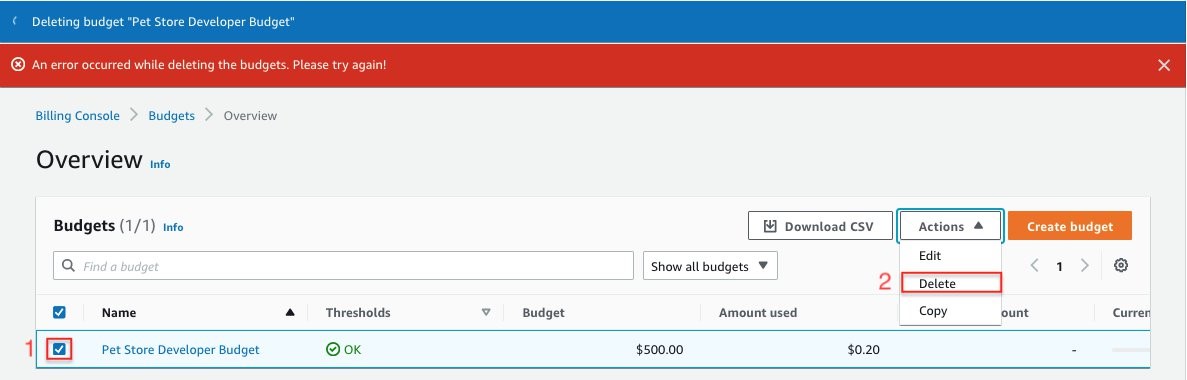The image size is (1187, 380).
Task: Click the Find a budget search field
Action: click(x=343, y=266)
